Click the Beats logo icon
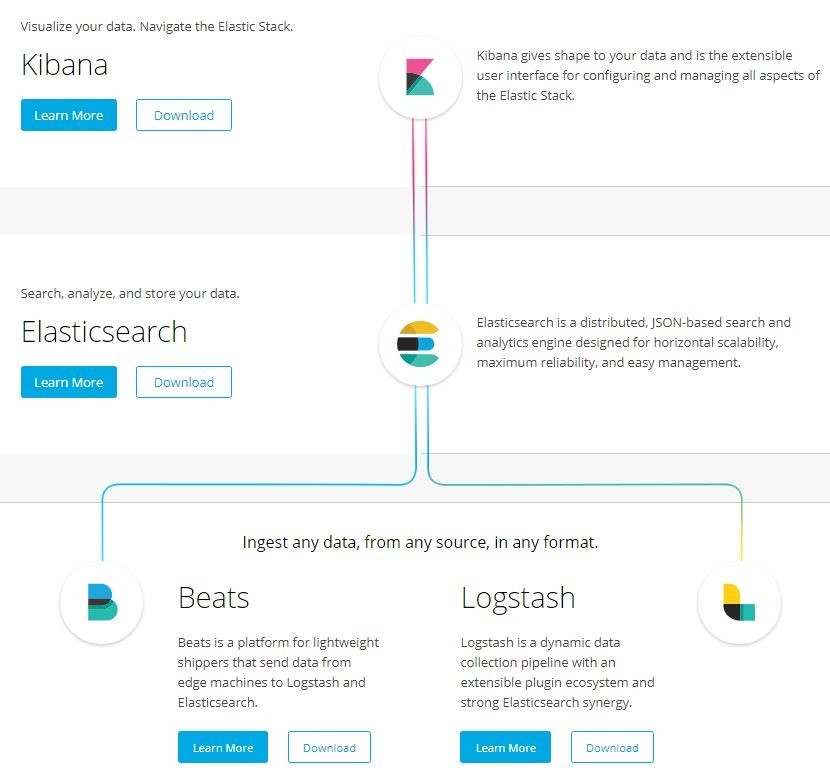This screenshot has height=774, width=830. point(102,602)
